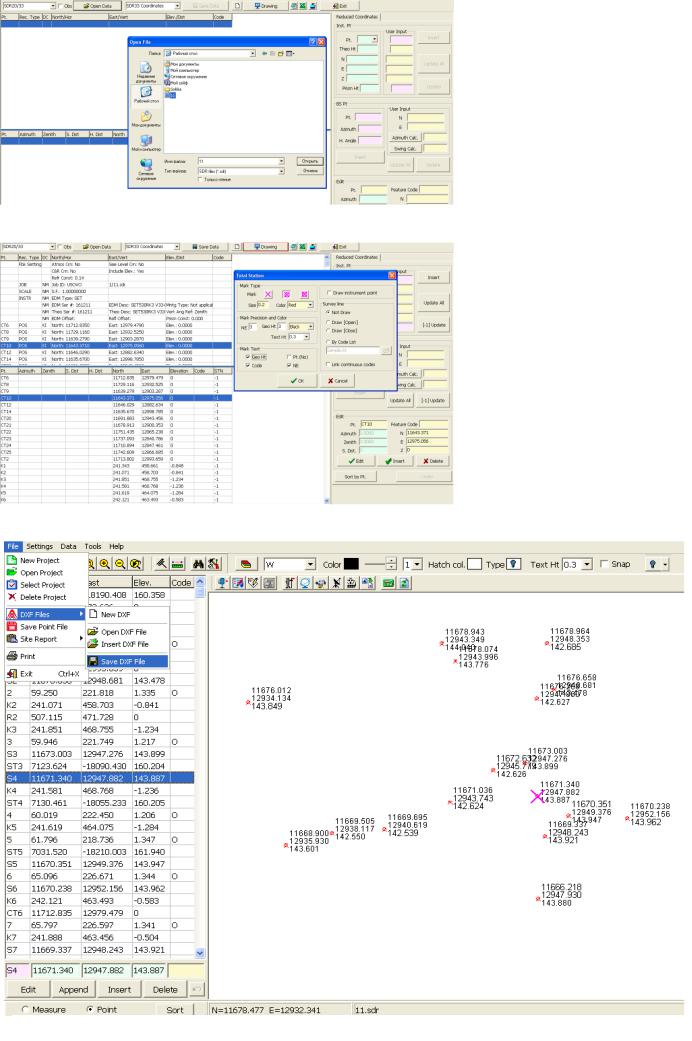Viewport: 692px width, 1041px height.
Task: Choose Exit in File menu
Action: click(43, 673)
